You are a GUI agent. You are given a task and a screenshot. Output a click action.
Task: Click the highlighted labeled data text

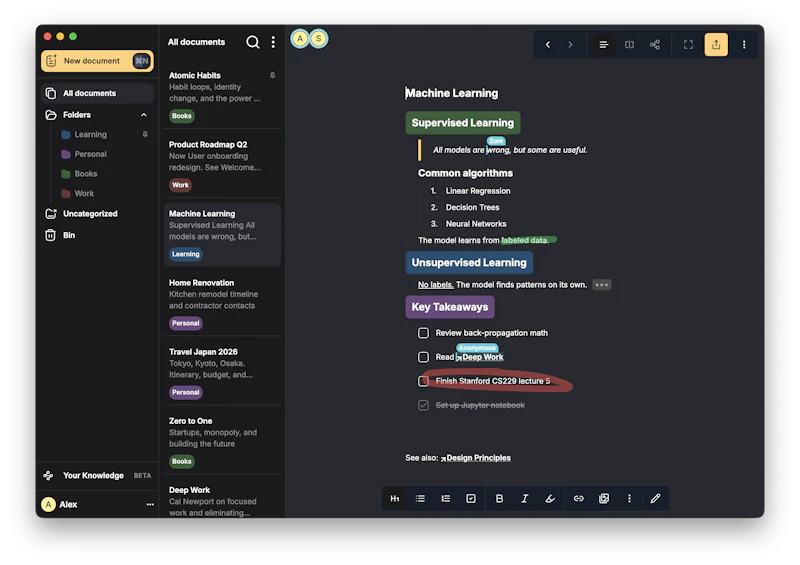[x=525, y=240]
